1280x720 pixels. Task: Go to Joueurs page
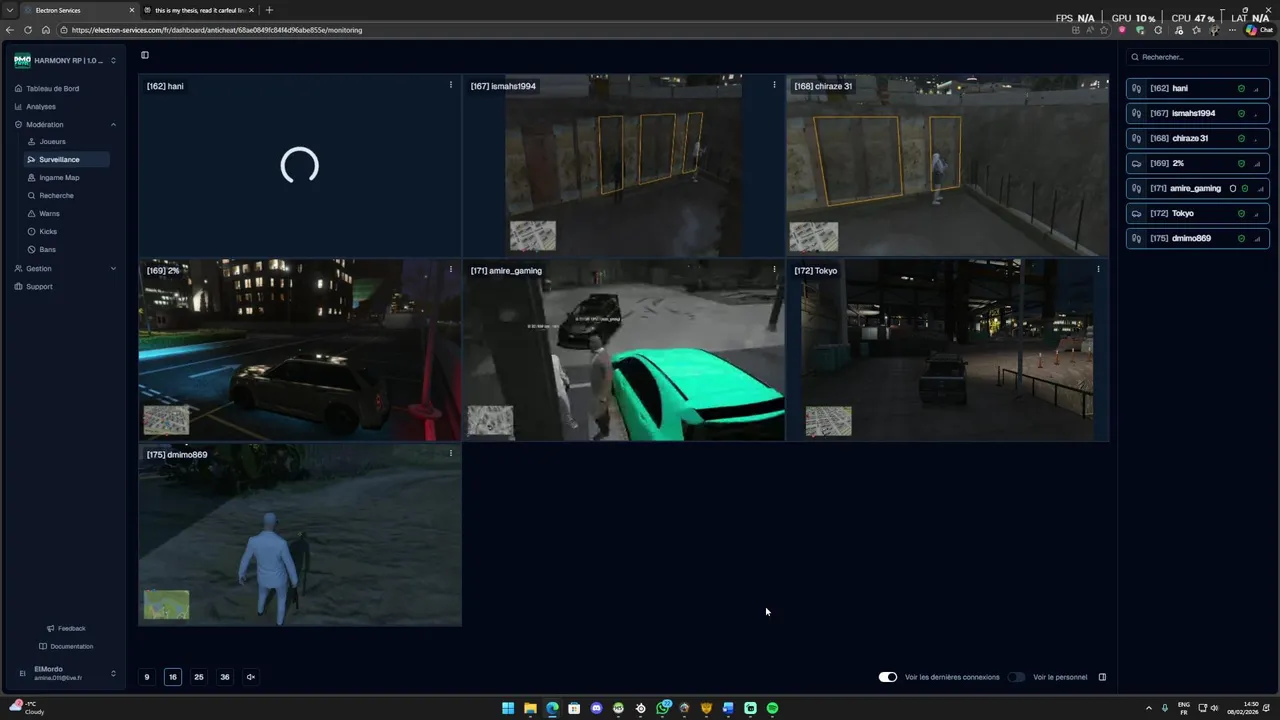(52, 142)
